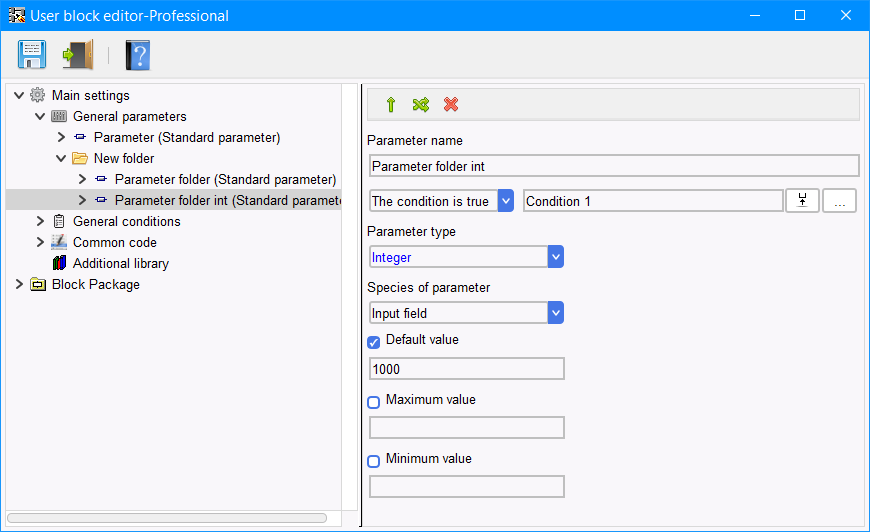Move parameter up with green arrow
The height and width of the screenshot is (532, 870).
(x=391, y=104)
